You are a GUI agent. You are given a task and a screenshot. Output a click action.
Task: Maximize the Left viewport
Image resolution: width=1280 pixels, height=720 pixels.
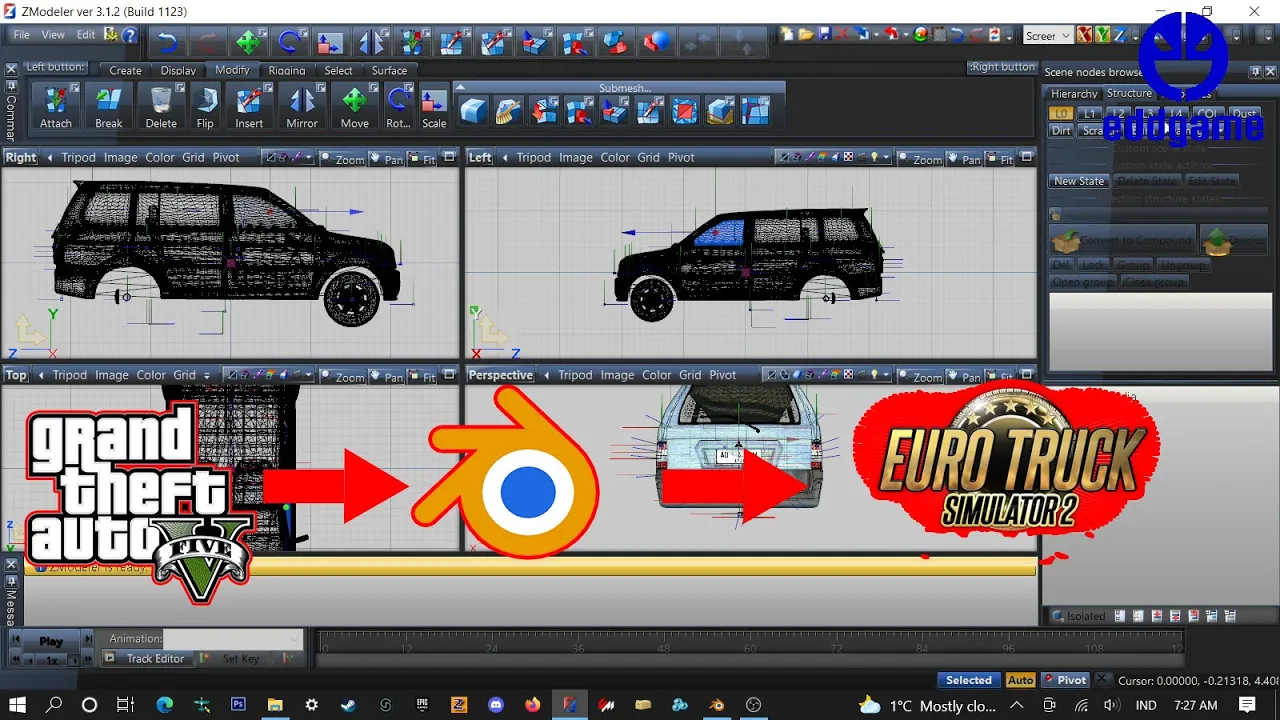[x=1027, y=157]
